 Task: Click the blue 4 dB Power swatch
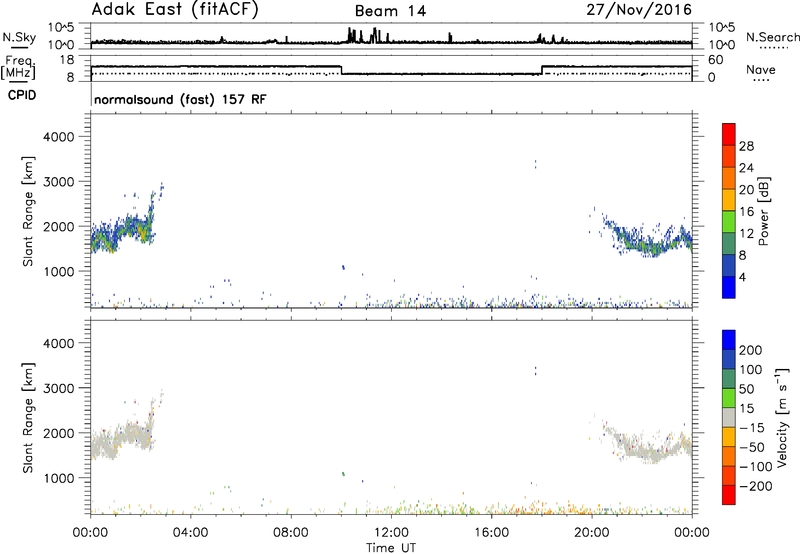(x=729, y=287)
